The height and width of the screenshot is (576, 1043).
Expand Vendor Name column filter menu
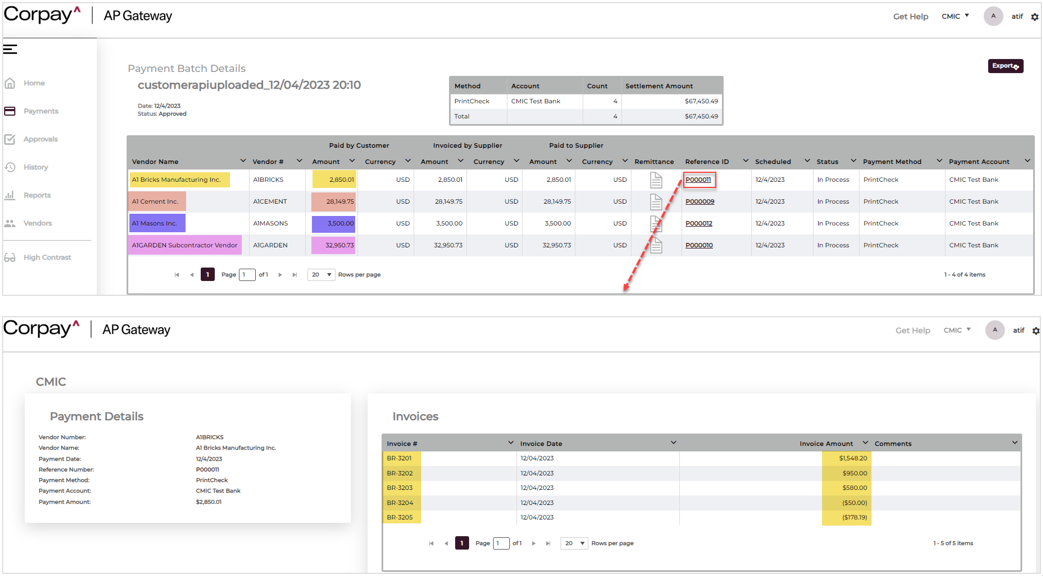point(243,161)
